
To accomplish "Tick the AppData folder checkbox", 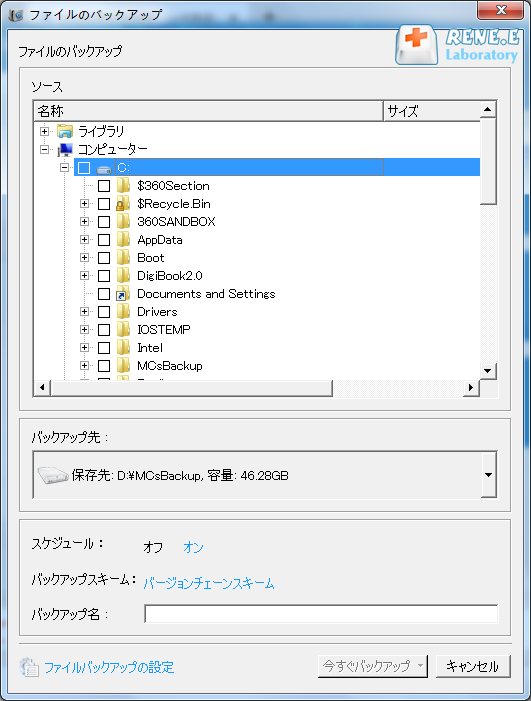I will tap(104, 240).
